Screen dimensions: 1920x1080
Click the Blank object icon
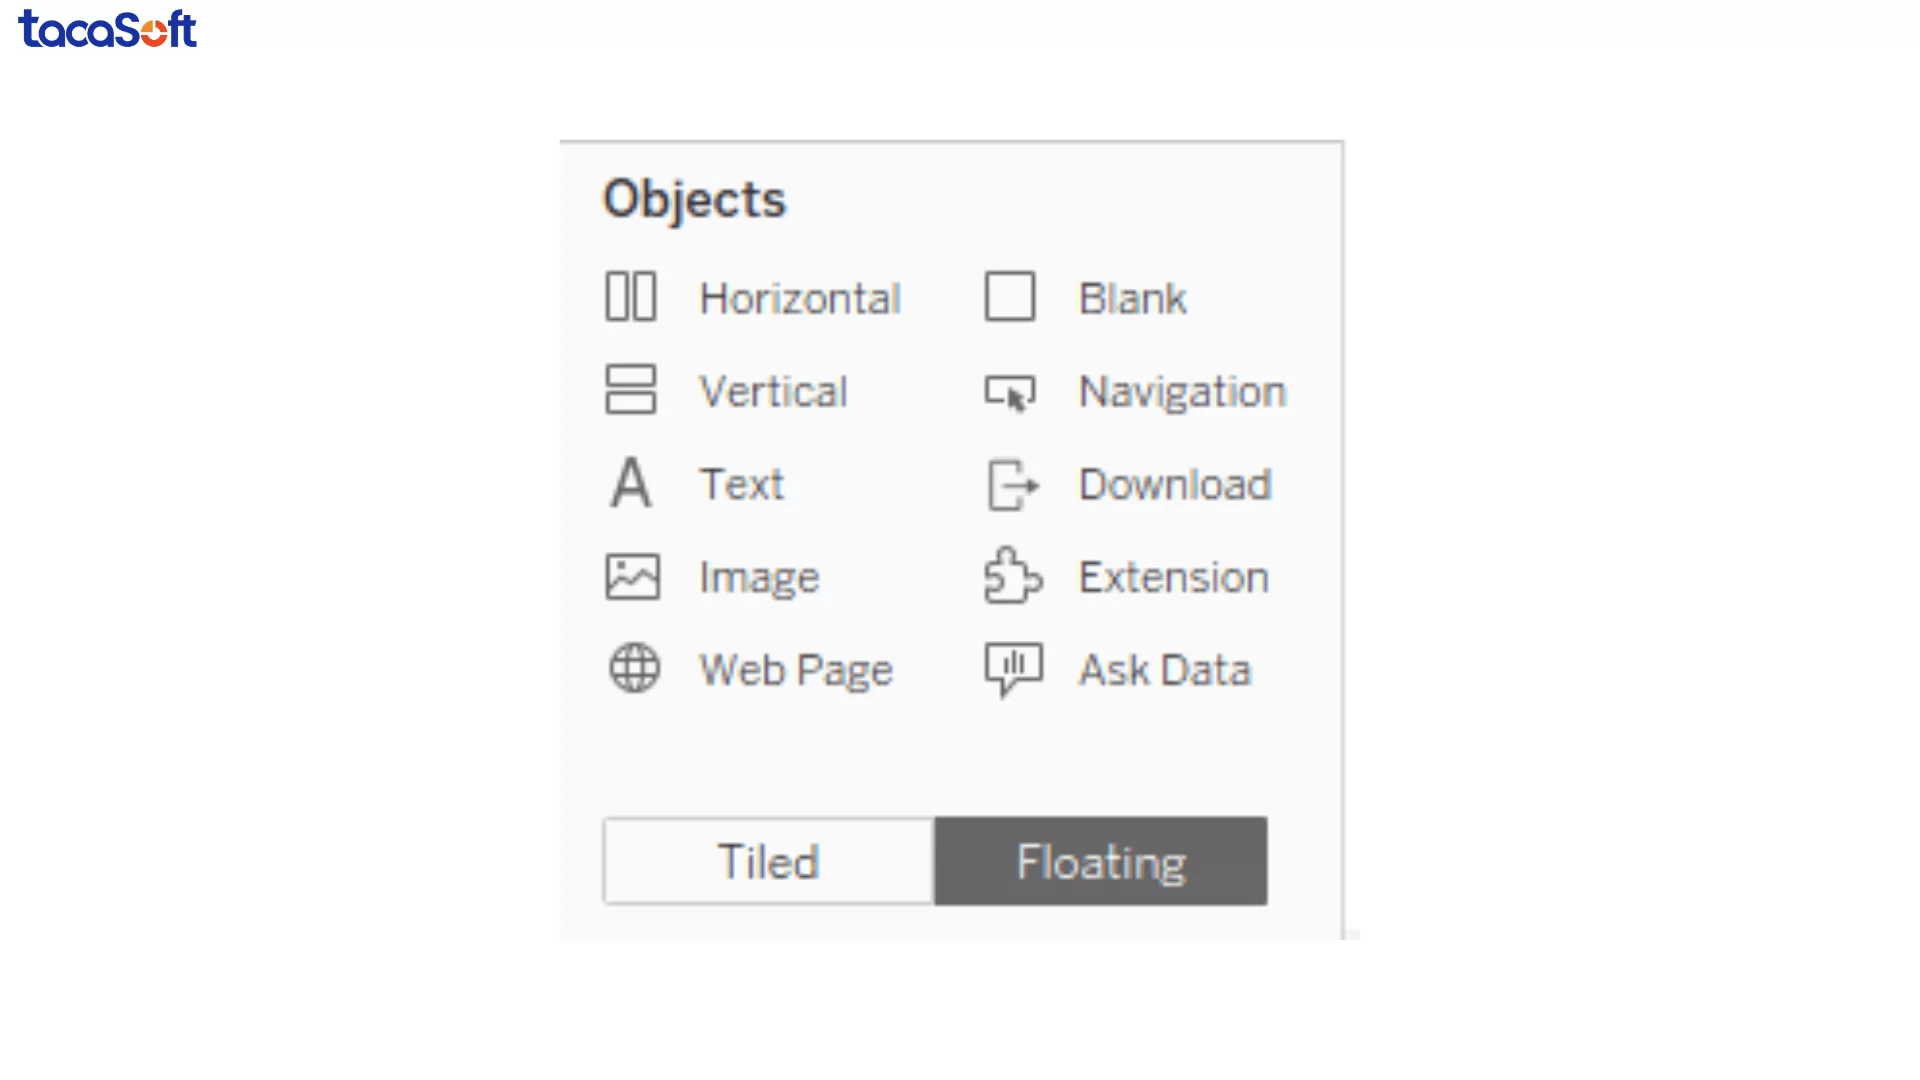click(x=1009, y=296)
